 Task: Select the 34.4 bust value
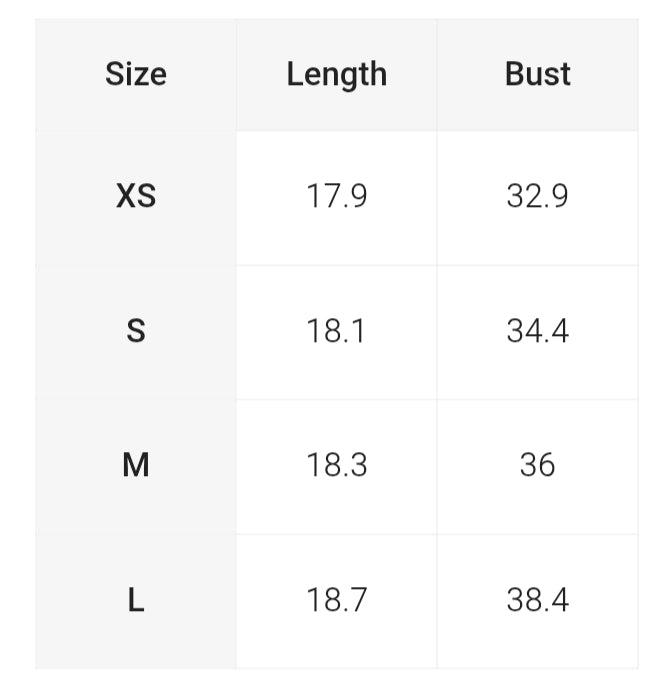[537, 330]
